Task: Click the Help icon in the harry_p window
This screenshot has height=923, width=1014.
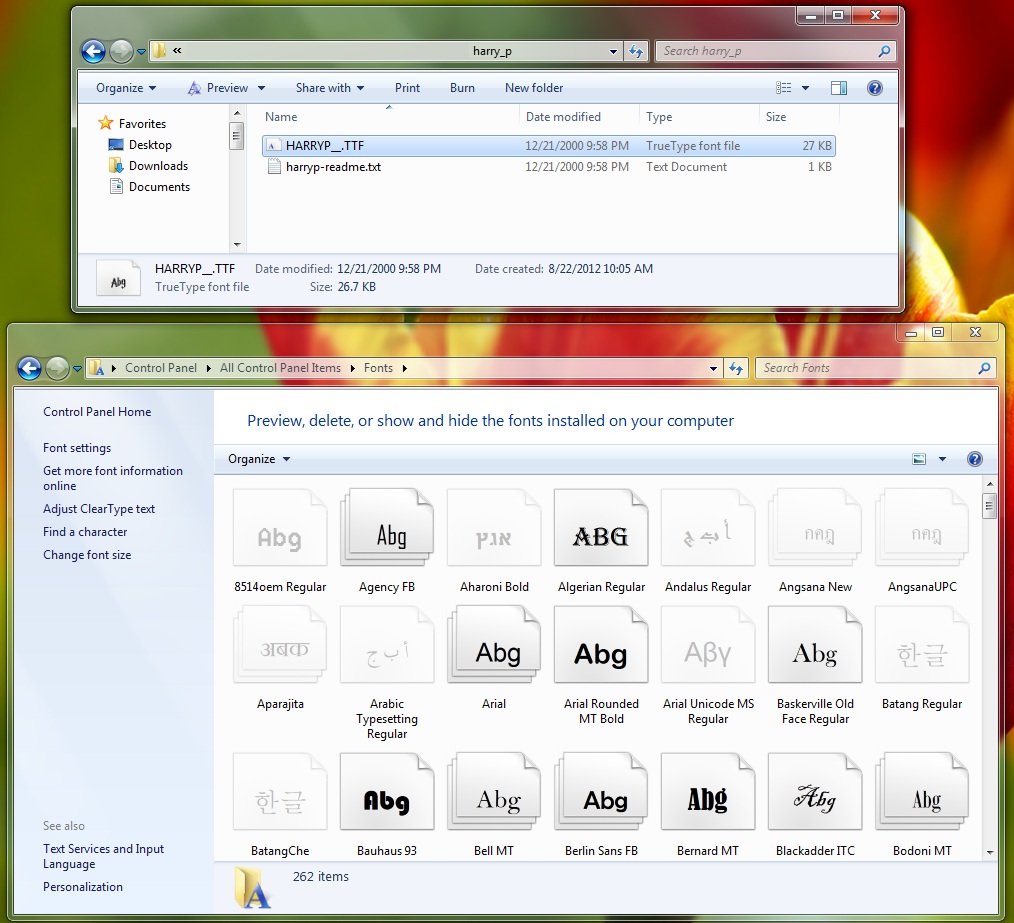Action: click(874, 87)
